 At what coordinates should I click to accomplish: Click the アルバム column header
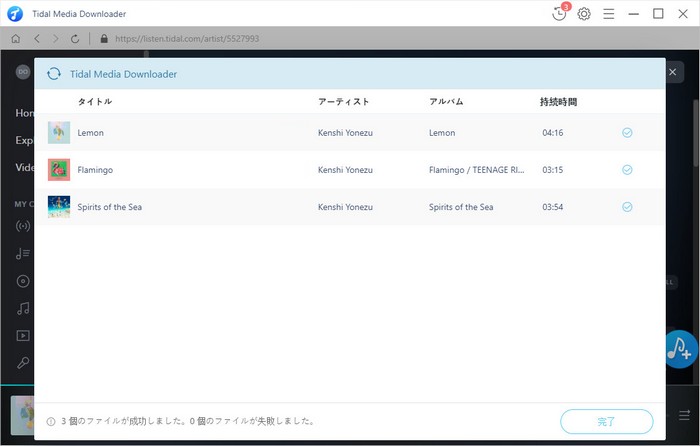click(x=446, y=101)
